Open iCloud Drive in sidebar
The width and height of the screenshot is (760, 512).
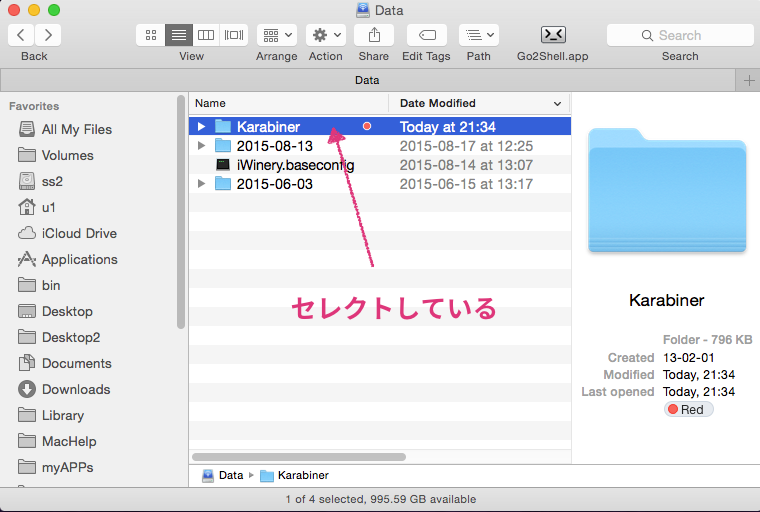[x=79, y=233]
